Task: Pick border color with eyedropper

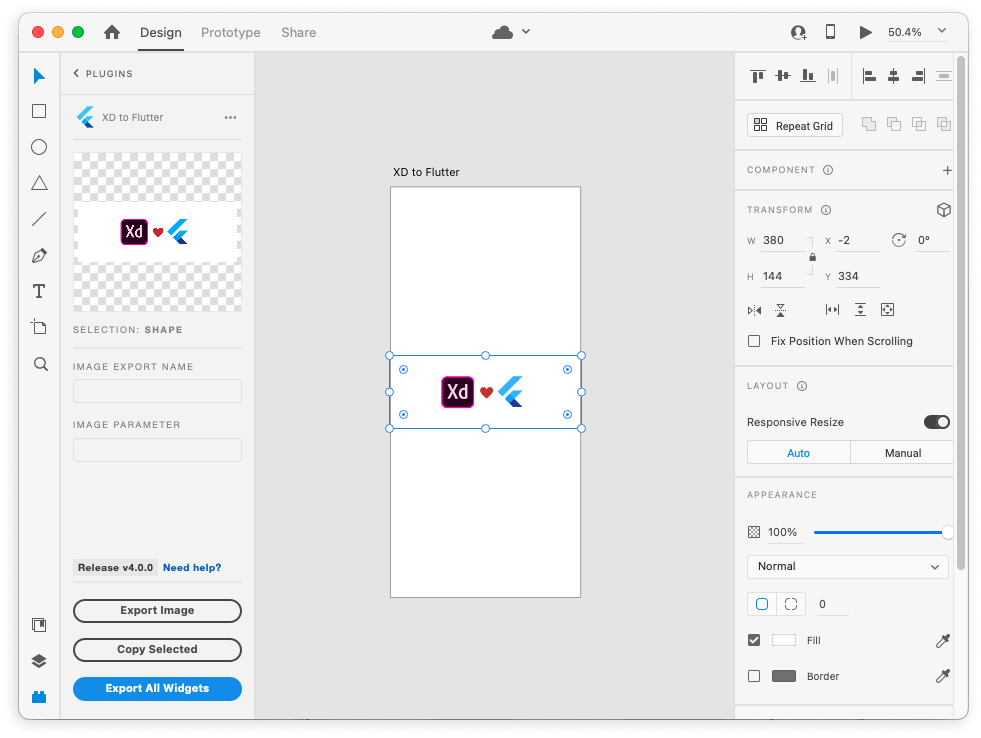Action: click(942, 676)
